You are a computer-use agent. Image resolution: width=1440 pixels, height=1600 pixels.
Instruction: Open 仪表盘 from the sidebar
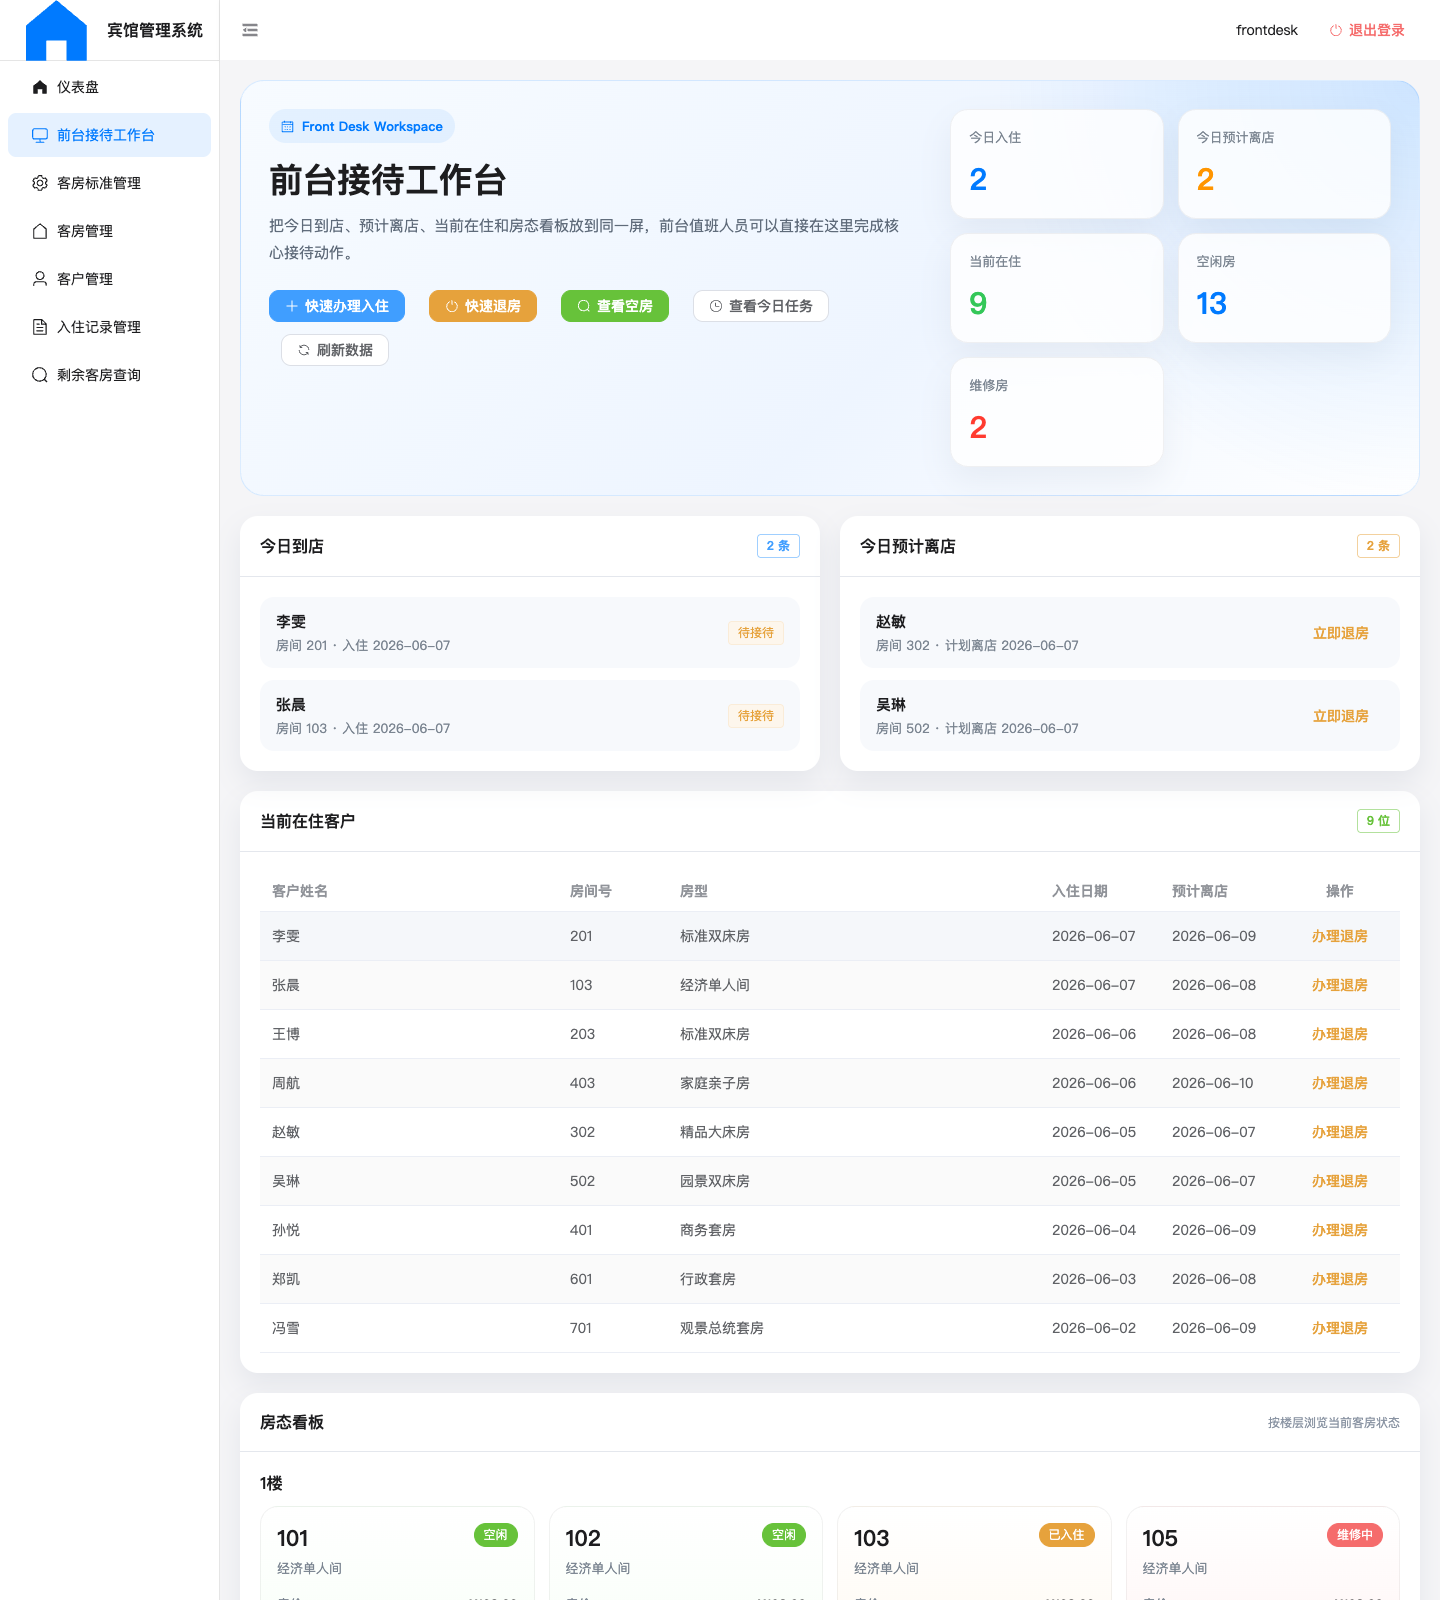click(x=110, y=87)
